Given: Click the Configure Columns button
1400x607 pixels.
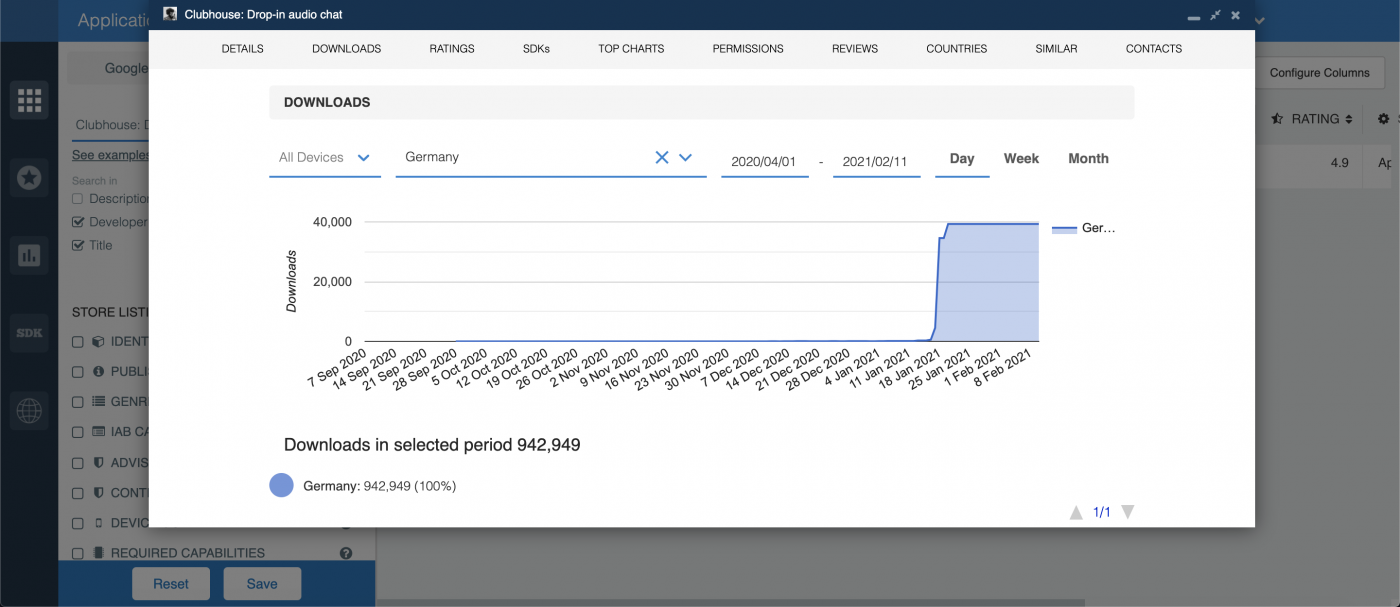Looking at the screenshot, I should click(1322, 72).
